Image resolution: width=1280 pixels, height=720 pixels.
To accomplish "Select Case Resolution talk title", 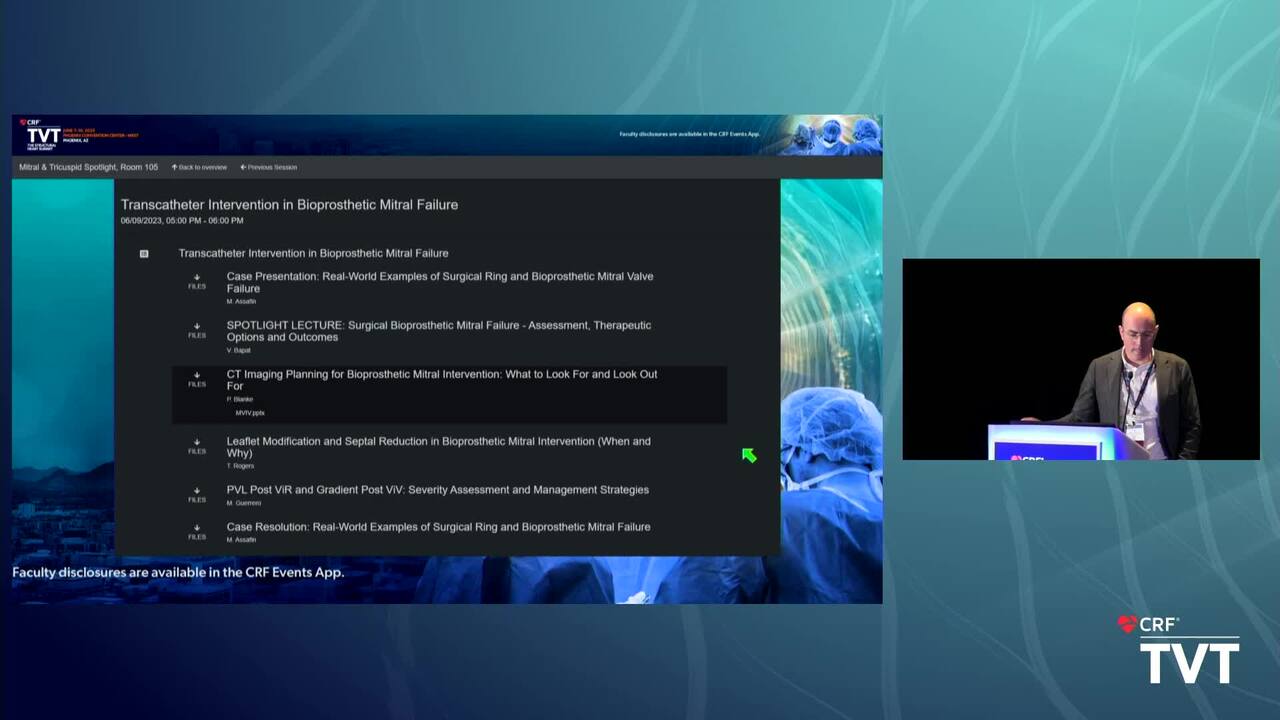I will 439,527.
